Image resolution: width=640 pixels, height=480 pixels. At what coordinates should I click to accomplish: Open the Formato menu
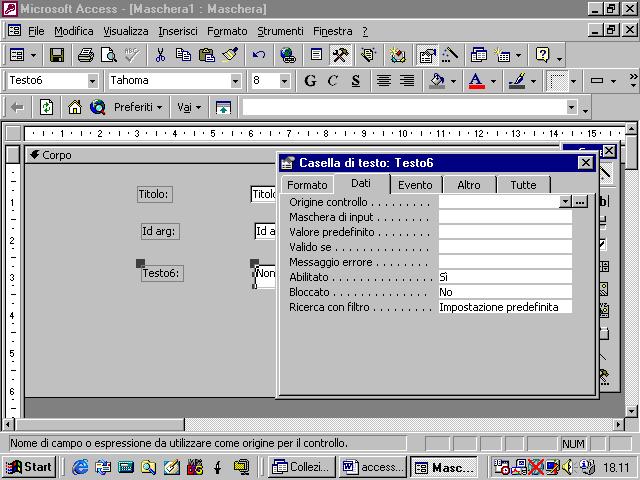coord(227,31)
